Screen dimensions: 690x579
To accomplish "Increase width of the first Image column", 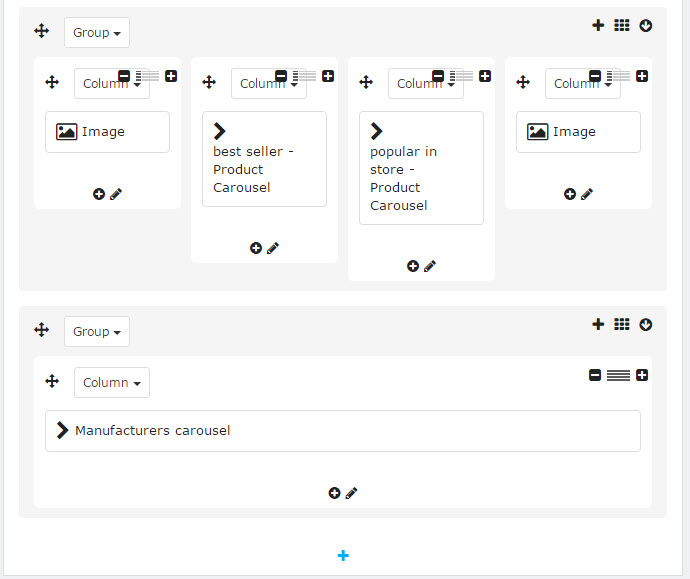I will pos(171,76).
